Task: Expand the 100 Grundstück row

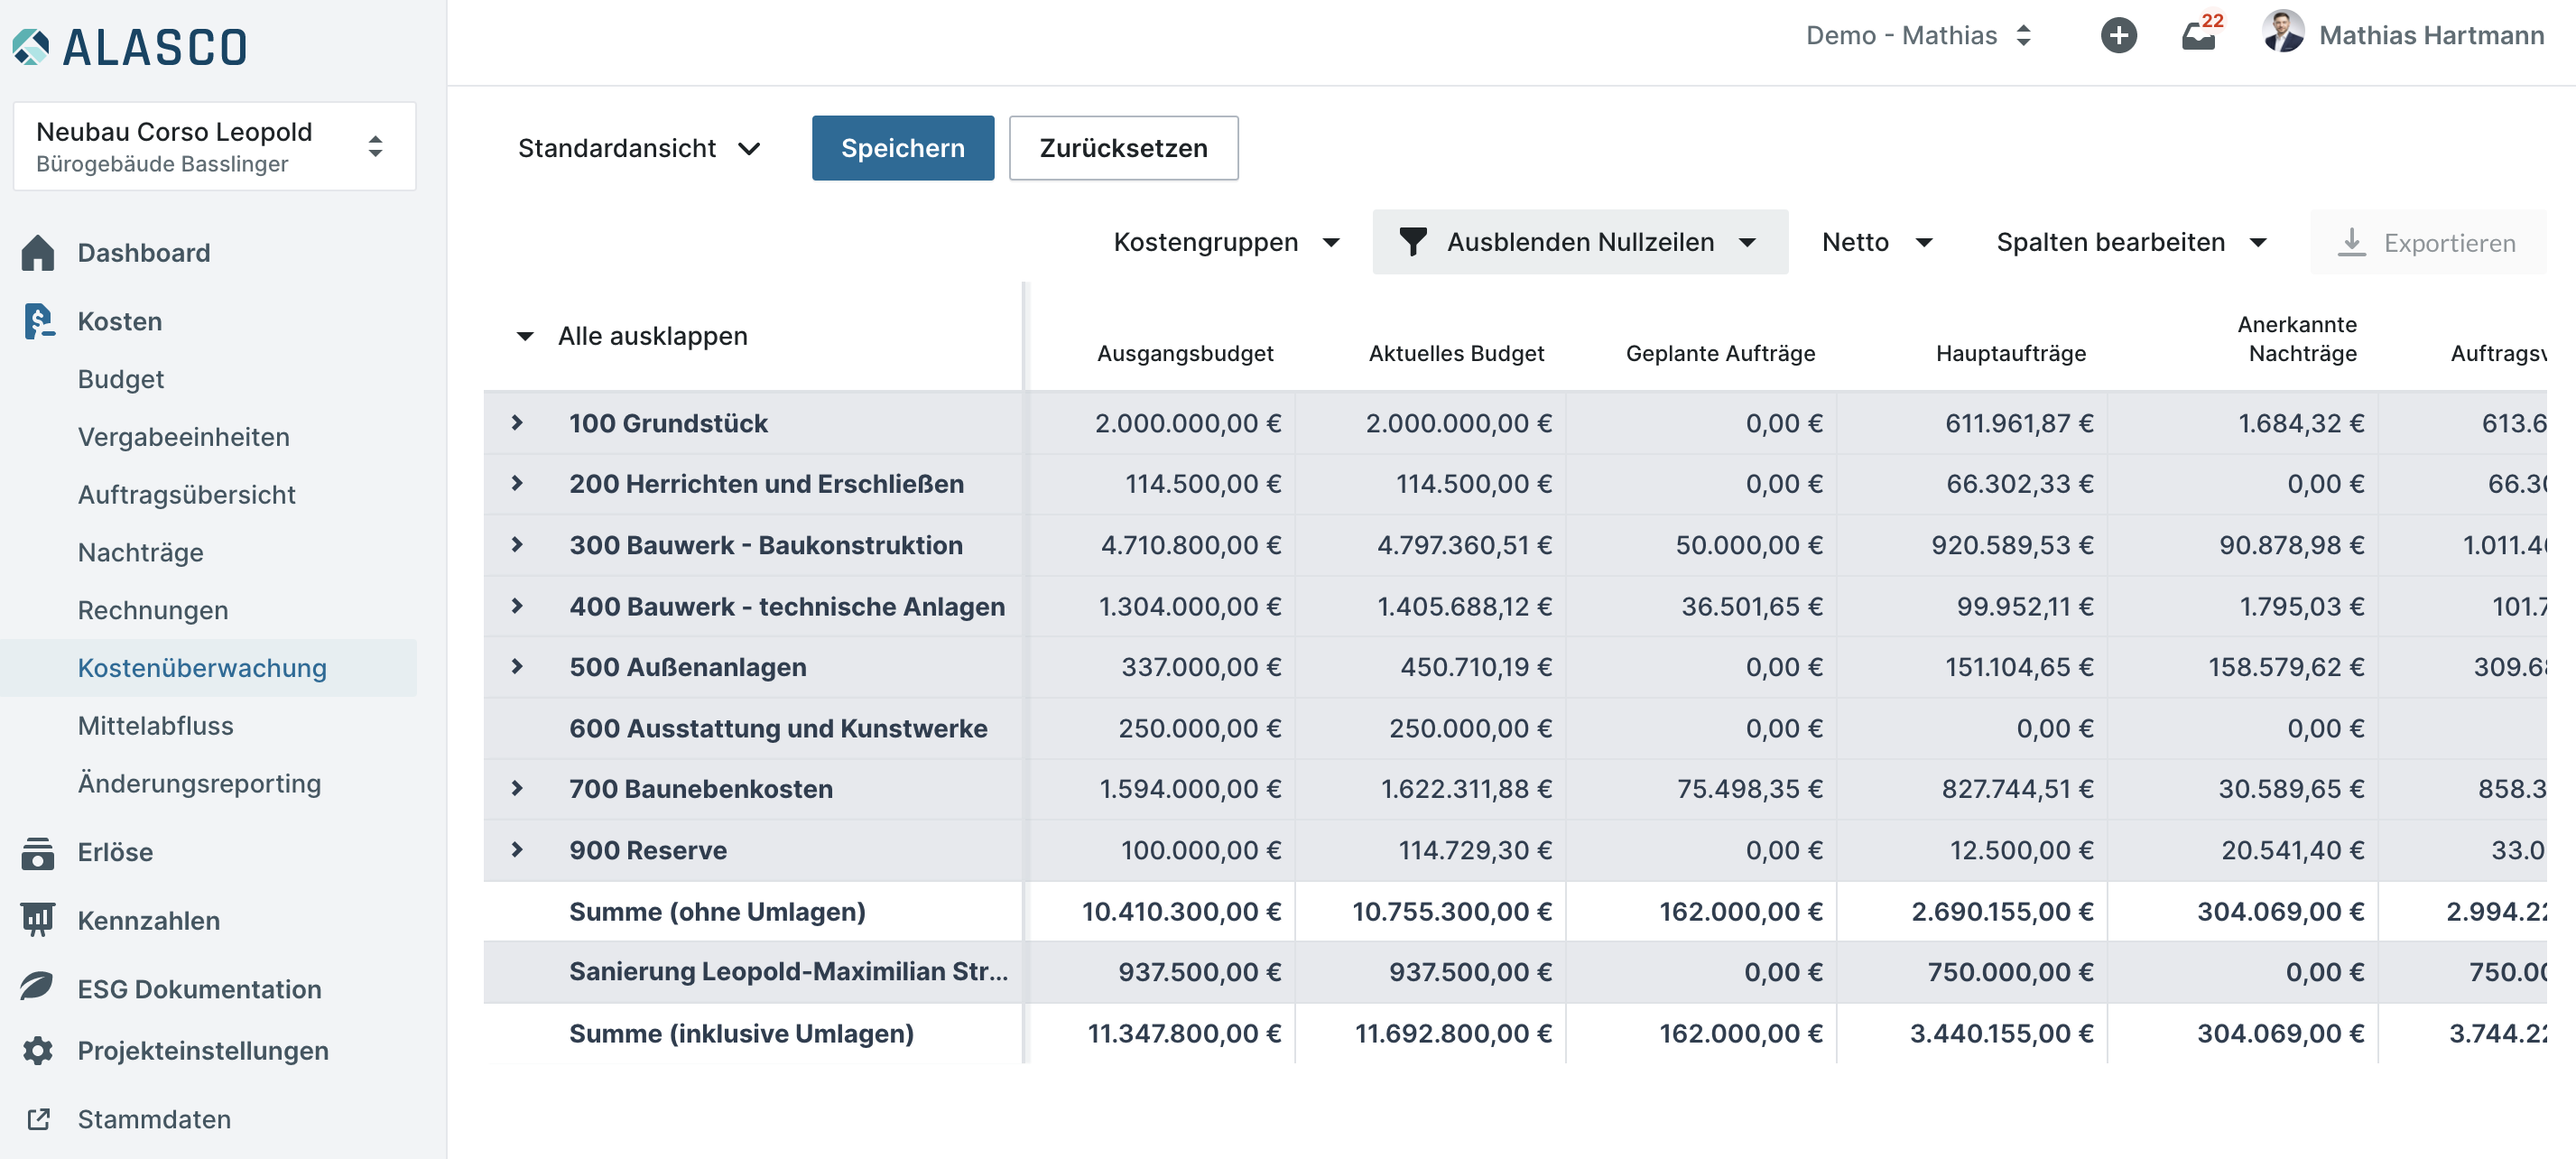Action: [517, 423]
